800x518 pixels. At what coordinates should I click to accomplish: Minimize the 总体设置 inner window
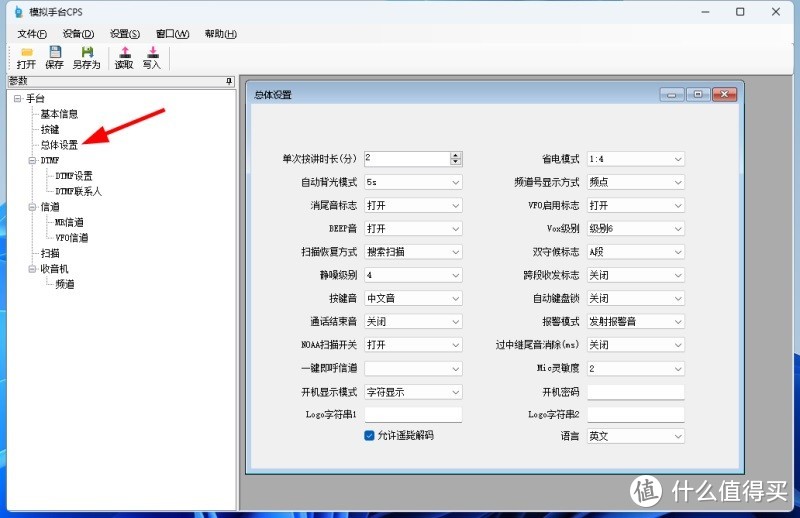pos(672,95)
